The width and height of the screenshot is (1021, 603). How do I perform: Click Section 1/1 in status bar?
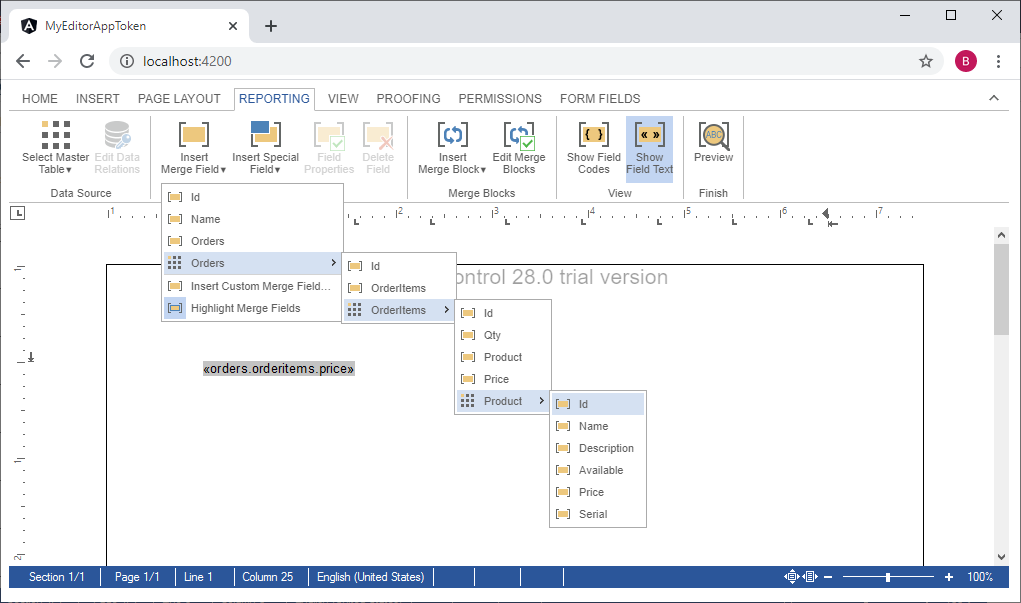click(57, 577)
